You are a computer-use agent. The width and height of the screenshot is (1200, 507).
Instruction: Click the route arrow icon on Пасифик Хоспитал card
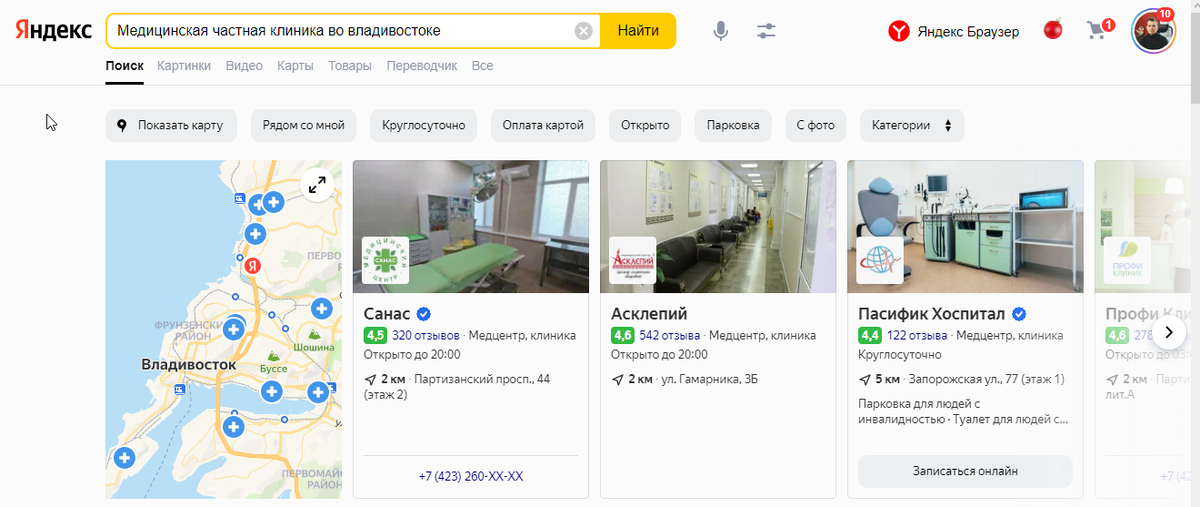[865, 379]
